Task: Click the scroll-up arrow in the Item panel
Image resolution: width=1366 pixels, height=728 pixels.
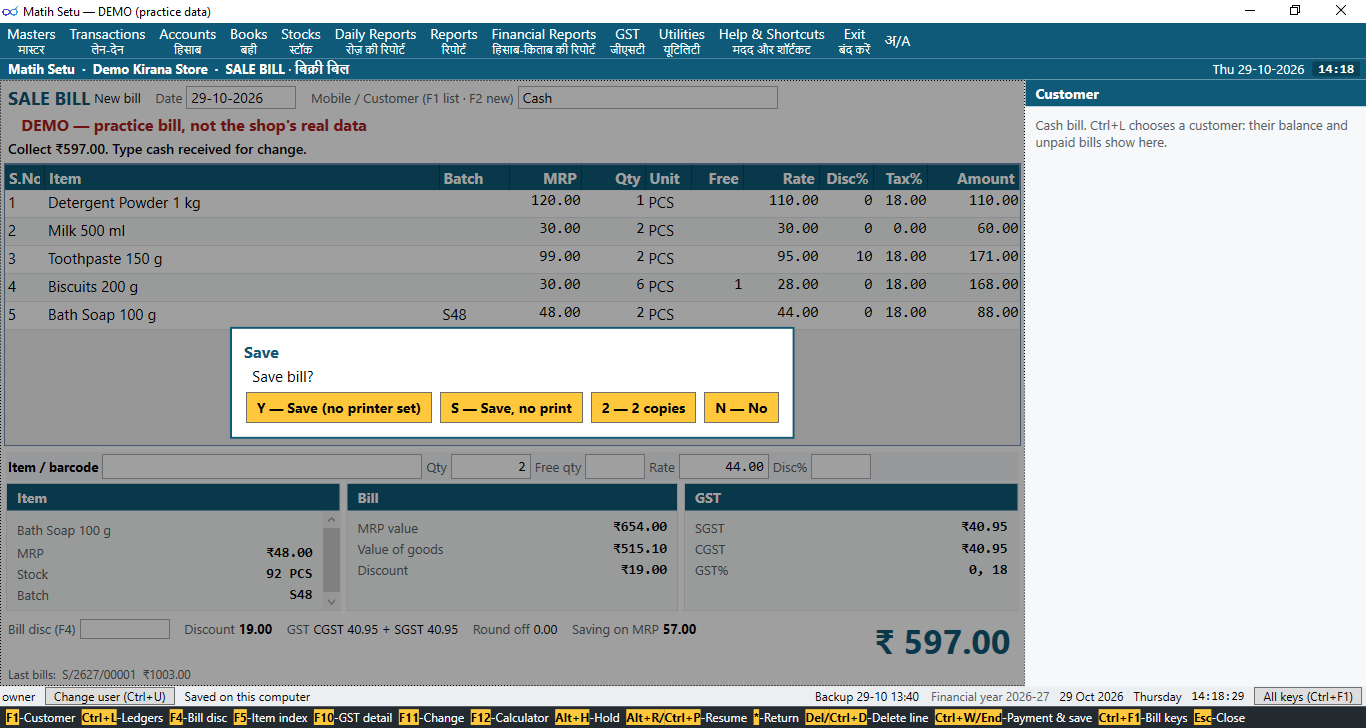Action: pyautogui.click(x=331, y=520)
